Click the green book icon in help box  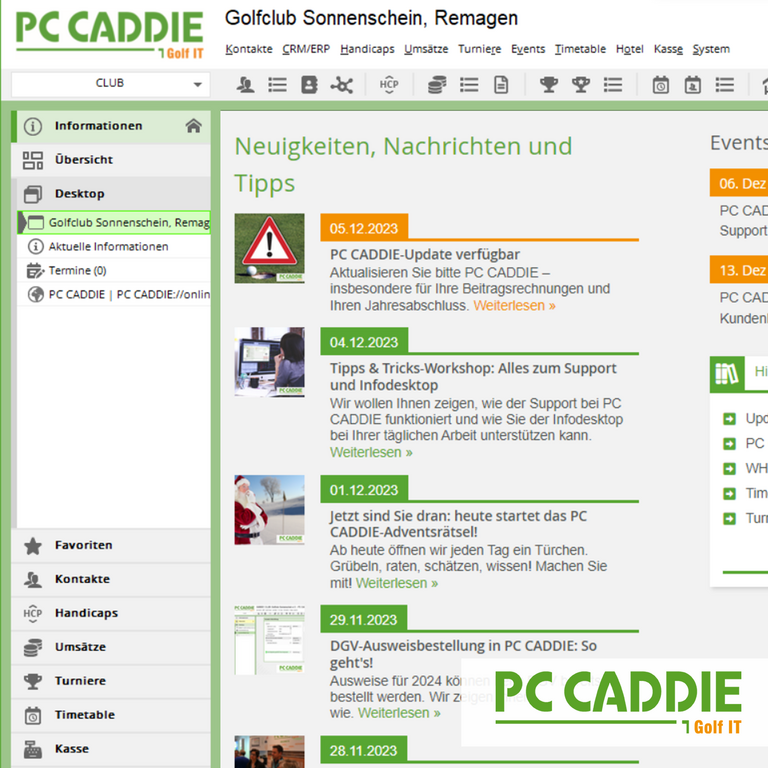(727, 374)
